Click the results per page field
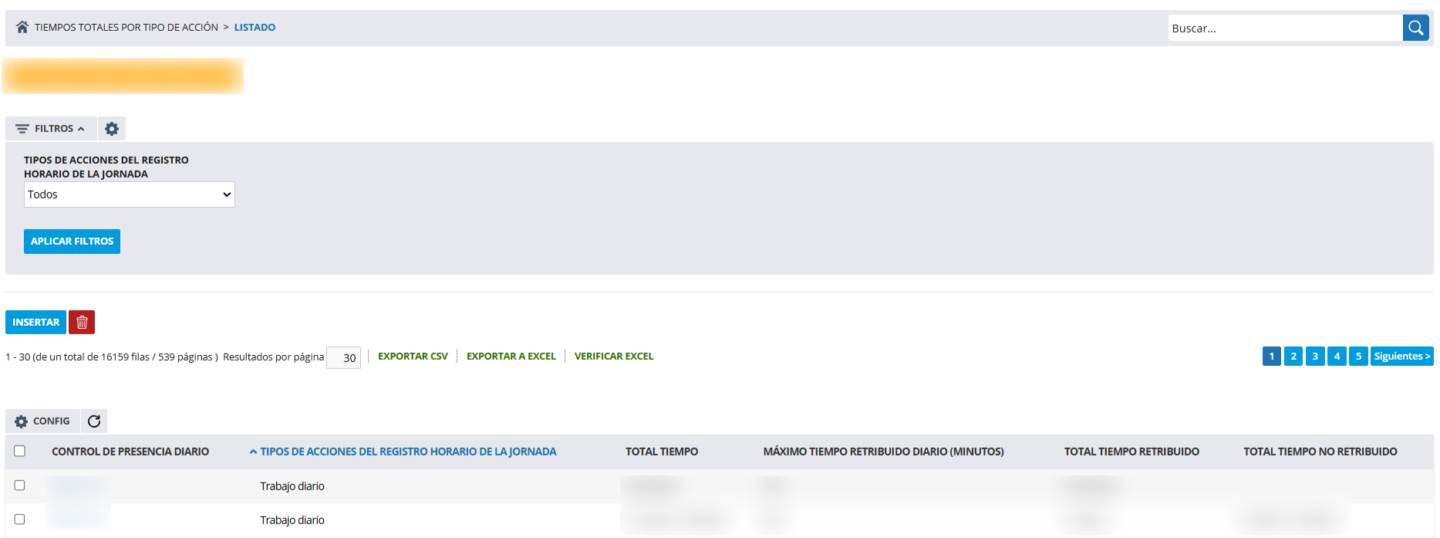Viewport: 1440px width, 538px height. (x=343, y=357)
